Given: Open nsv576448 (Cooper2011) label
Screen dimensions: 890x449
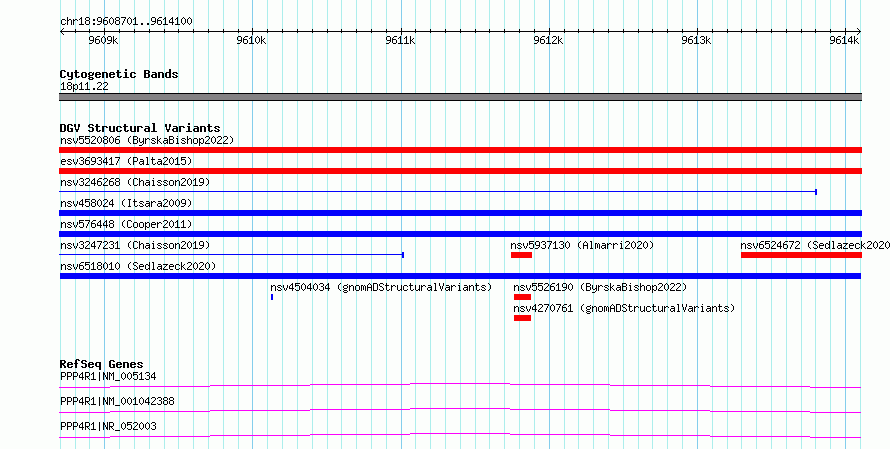Looking at the screenshot, I should coord(126,224).
